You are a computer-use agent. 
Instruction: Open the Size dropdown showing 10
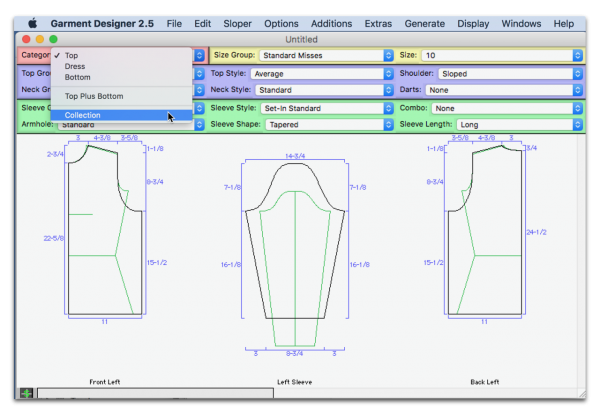pyautogui.click(x=502, y=55)
